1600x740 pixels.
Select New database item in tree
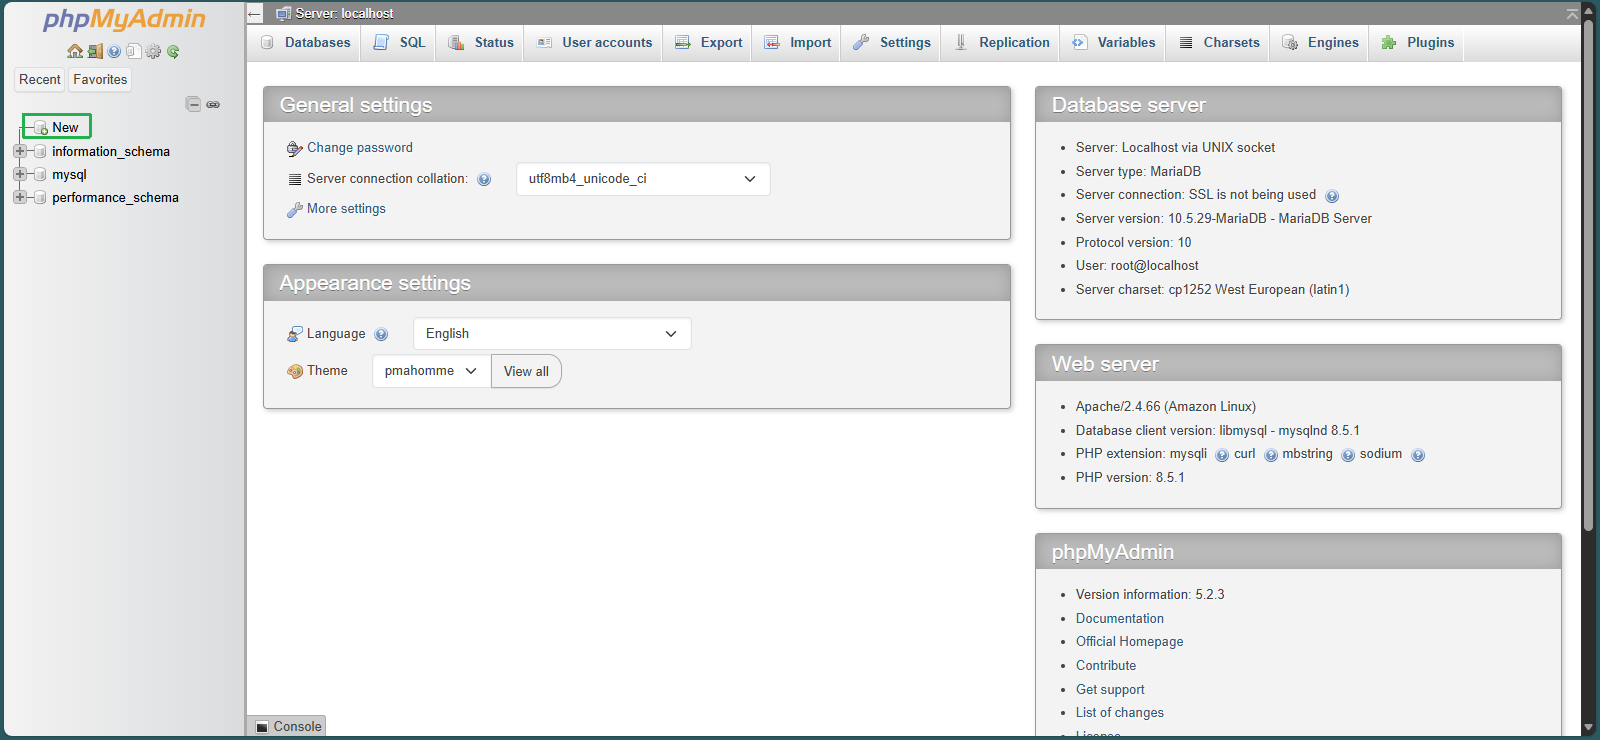coord(65,127)
